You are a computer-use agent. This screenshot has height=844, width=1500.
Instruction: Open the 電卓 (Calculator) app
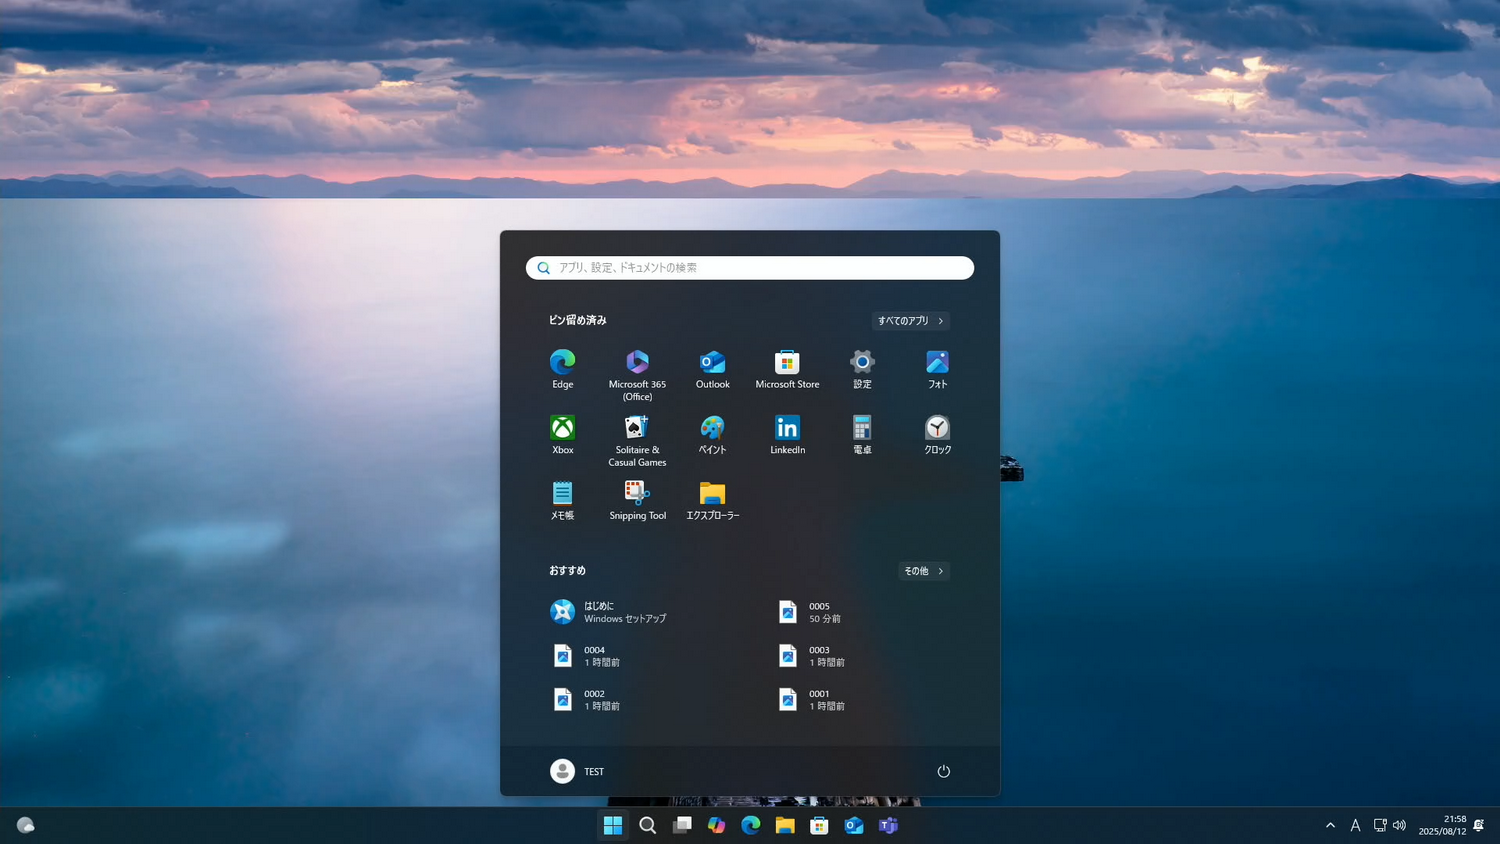[861, 430]
